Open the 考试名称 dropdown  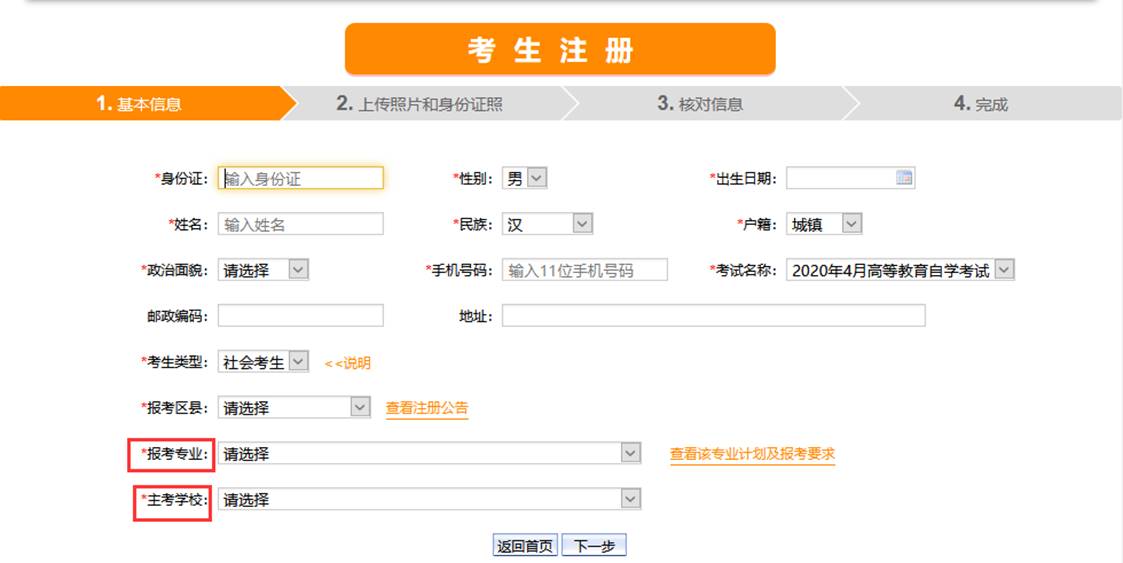(900, 270)
